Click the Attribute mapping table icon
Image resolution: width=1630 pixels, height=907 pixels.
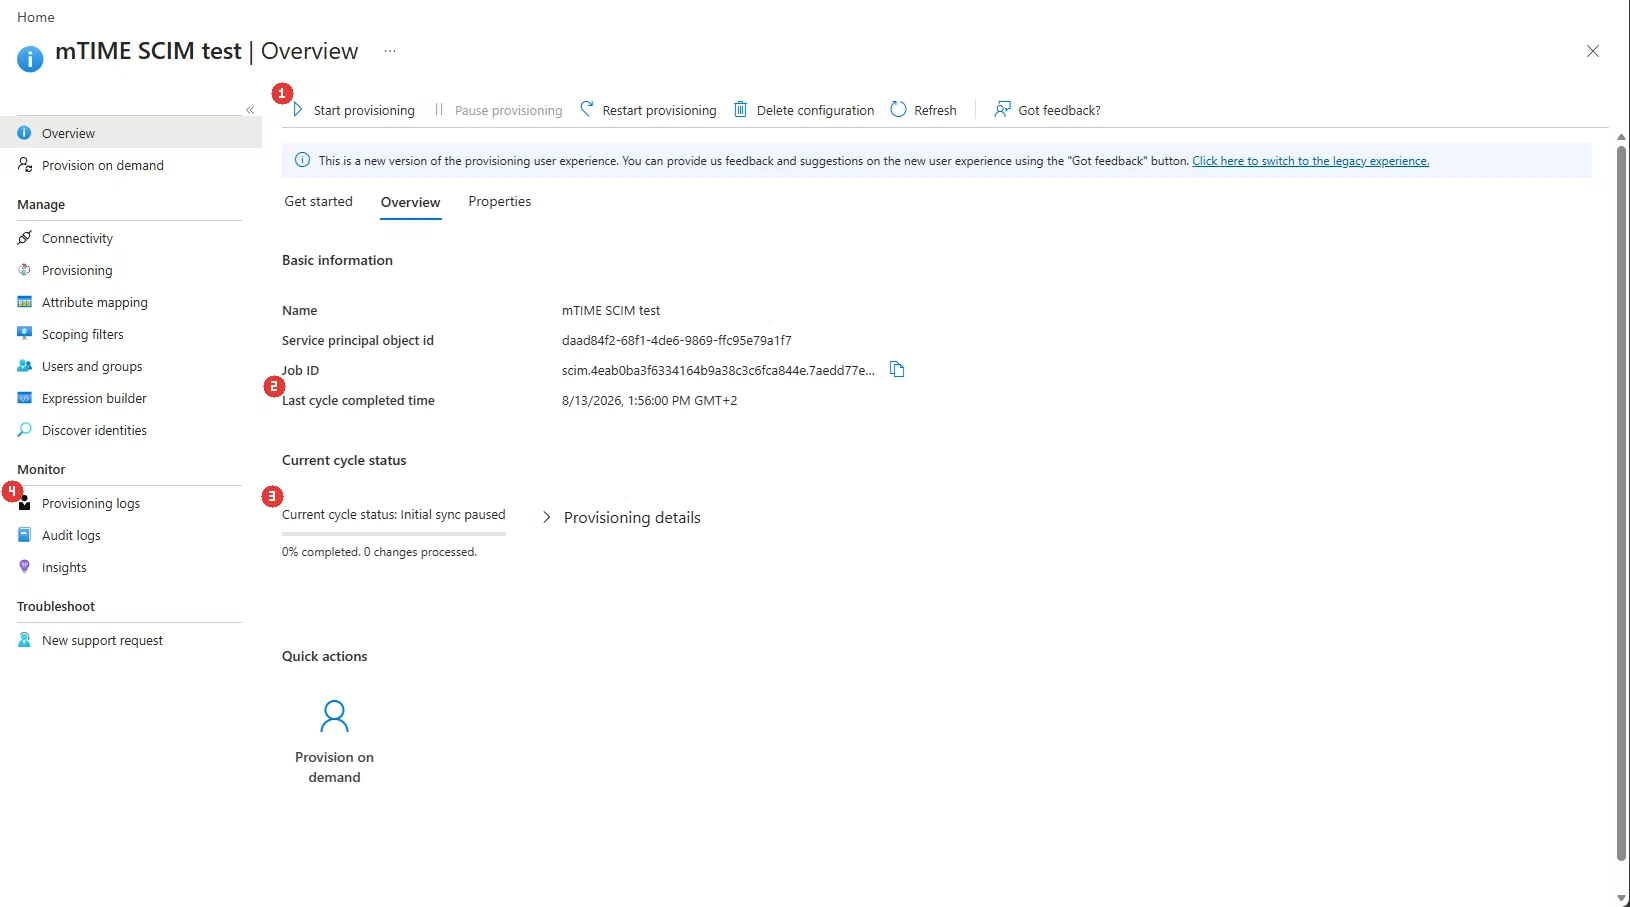pyautogui.click(x=25, y=302)
